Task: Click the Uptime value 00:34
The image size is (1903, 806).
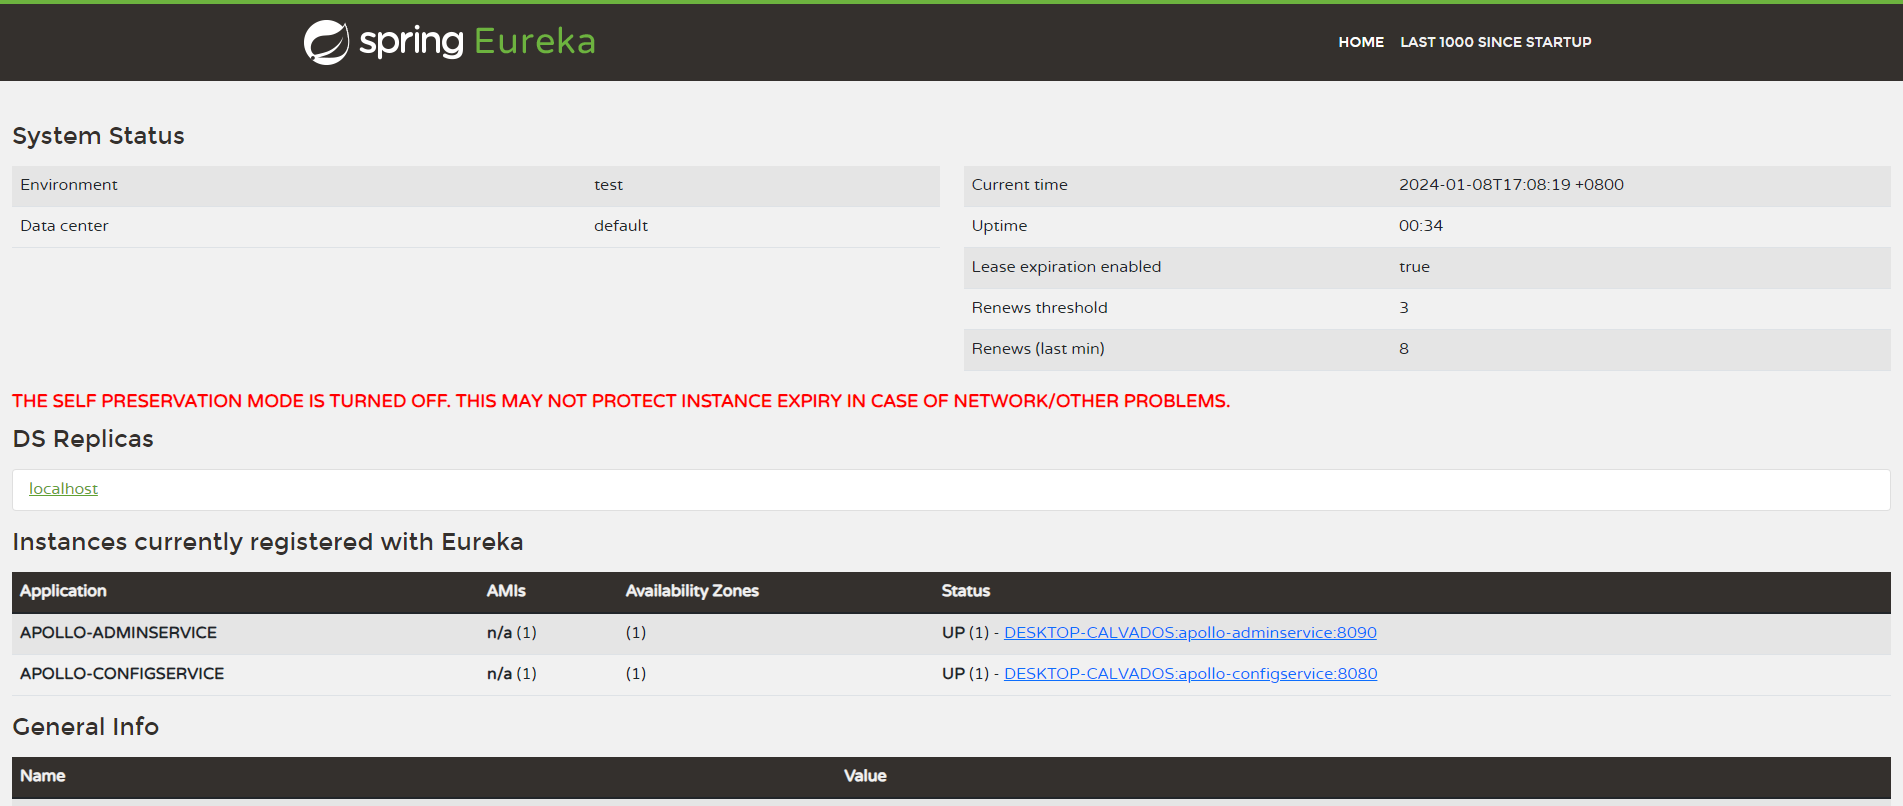Action: (x=1420, y=226)
